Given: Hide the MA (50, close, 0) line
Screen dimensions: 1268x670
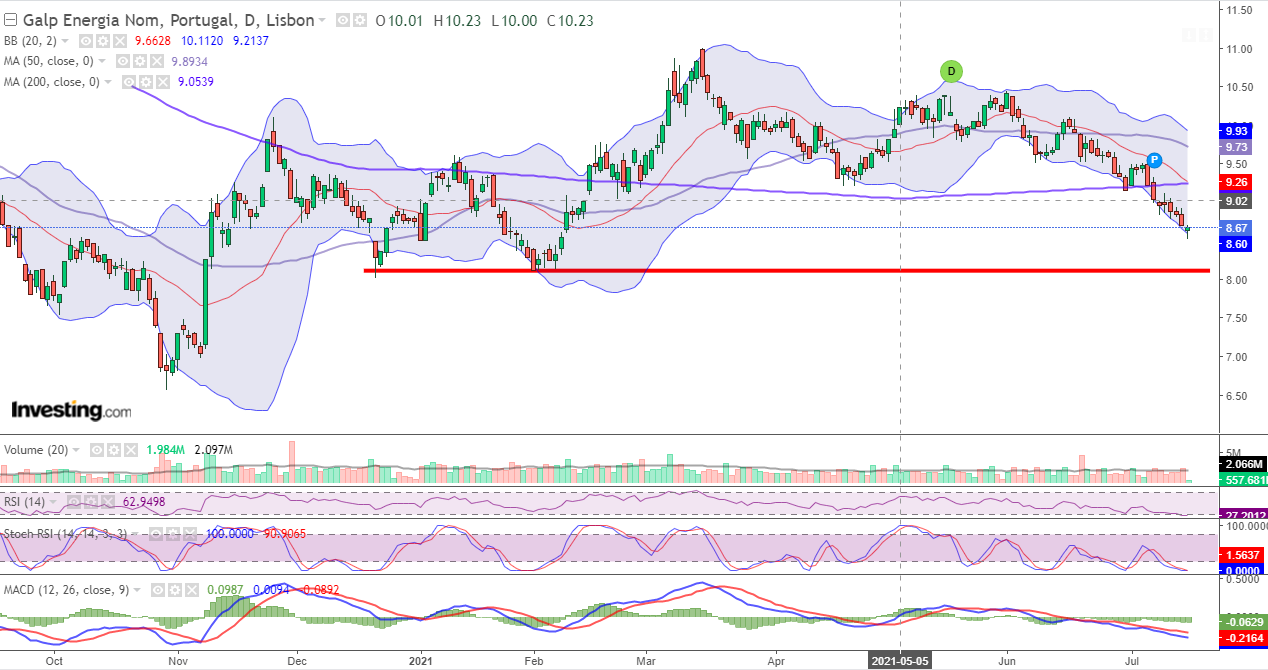Looking at the screenshot, I should coord(123,61).
